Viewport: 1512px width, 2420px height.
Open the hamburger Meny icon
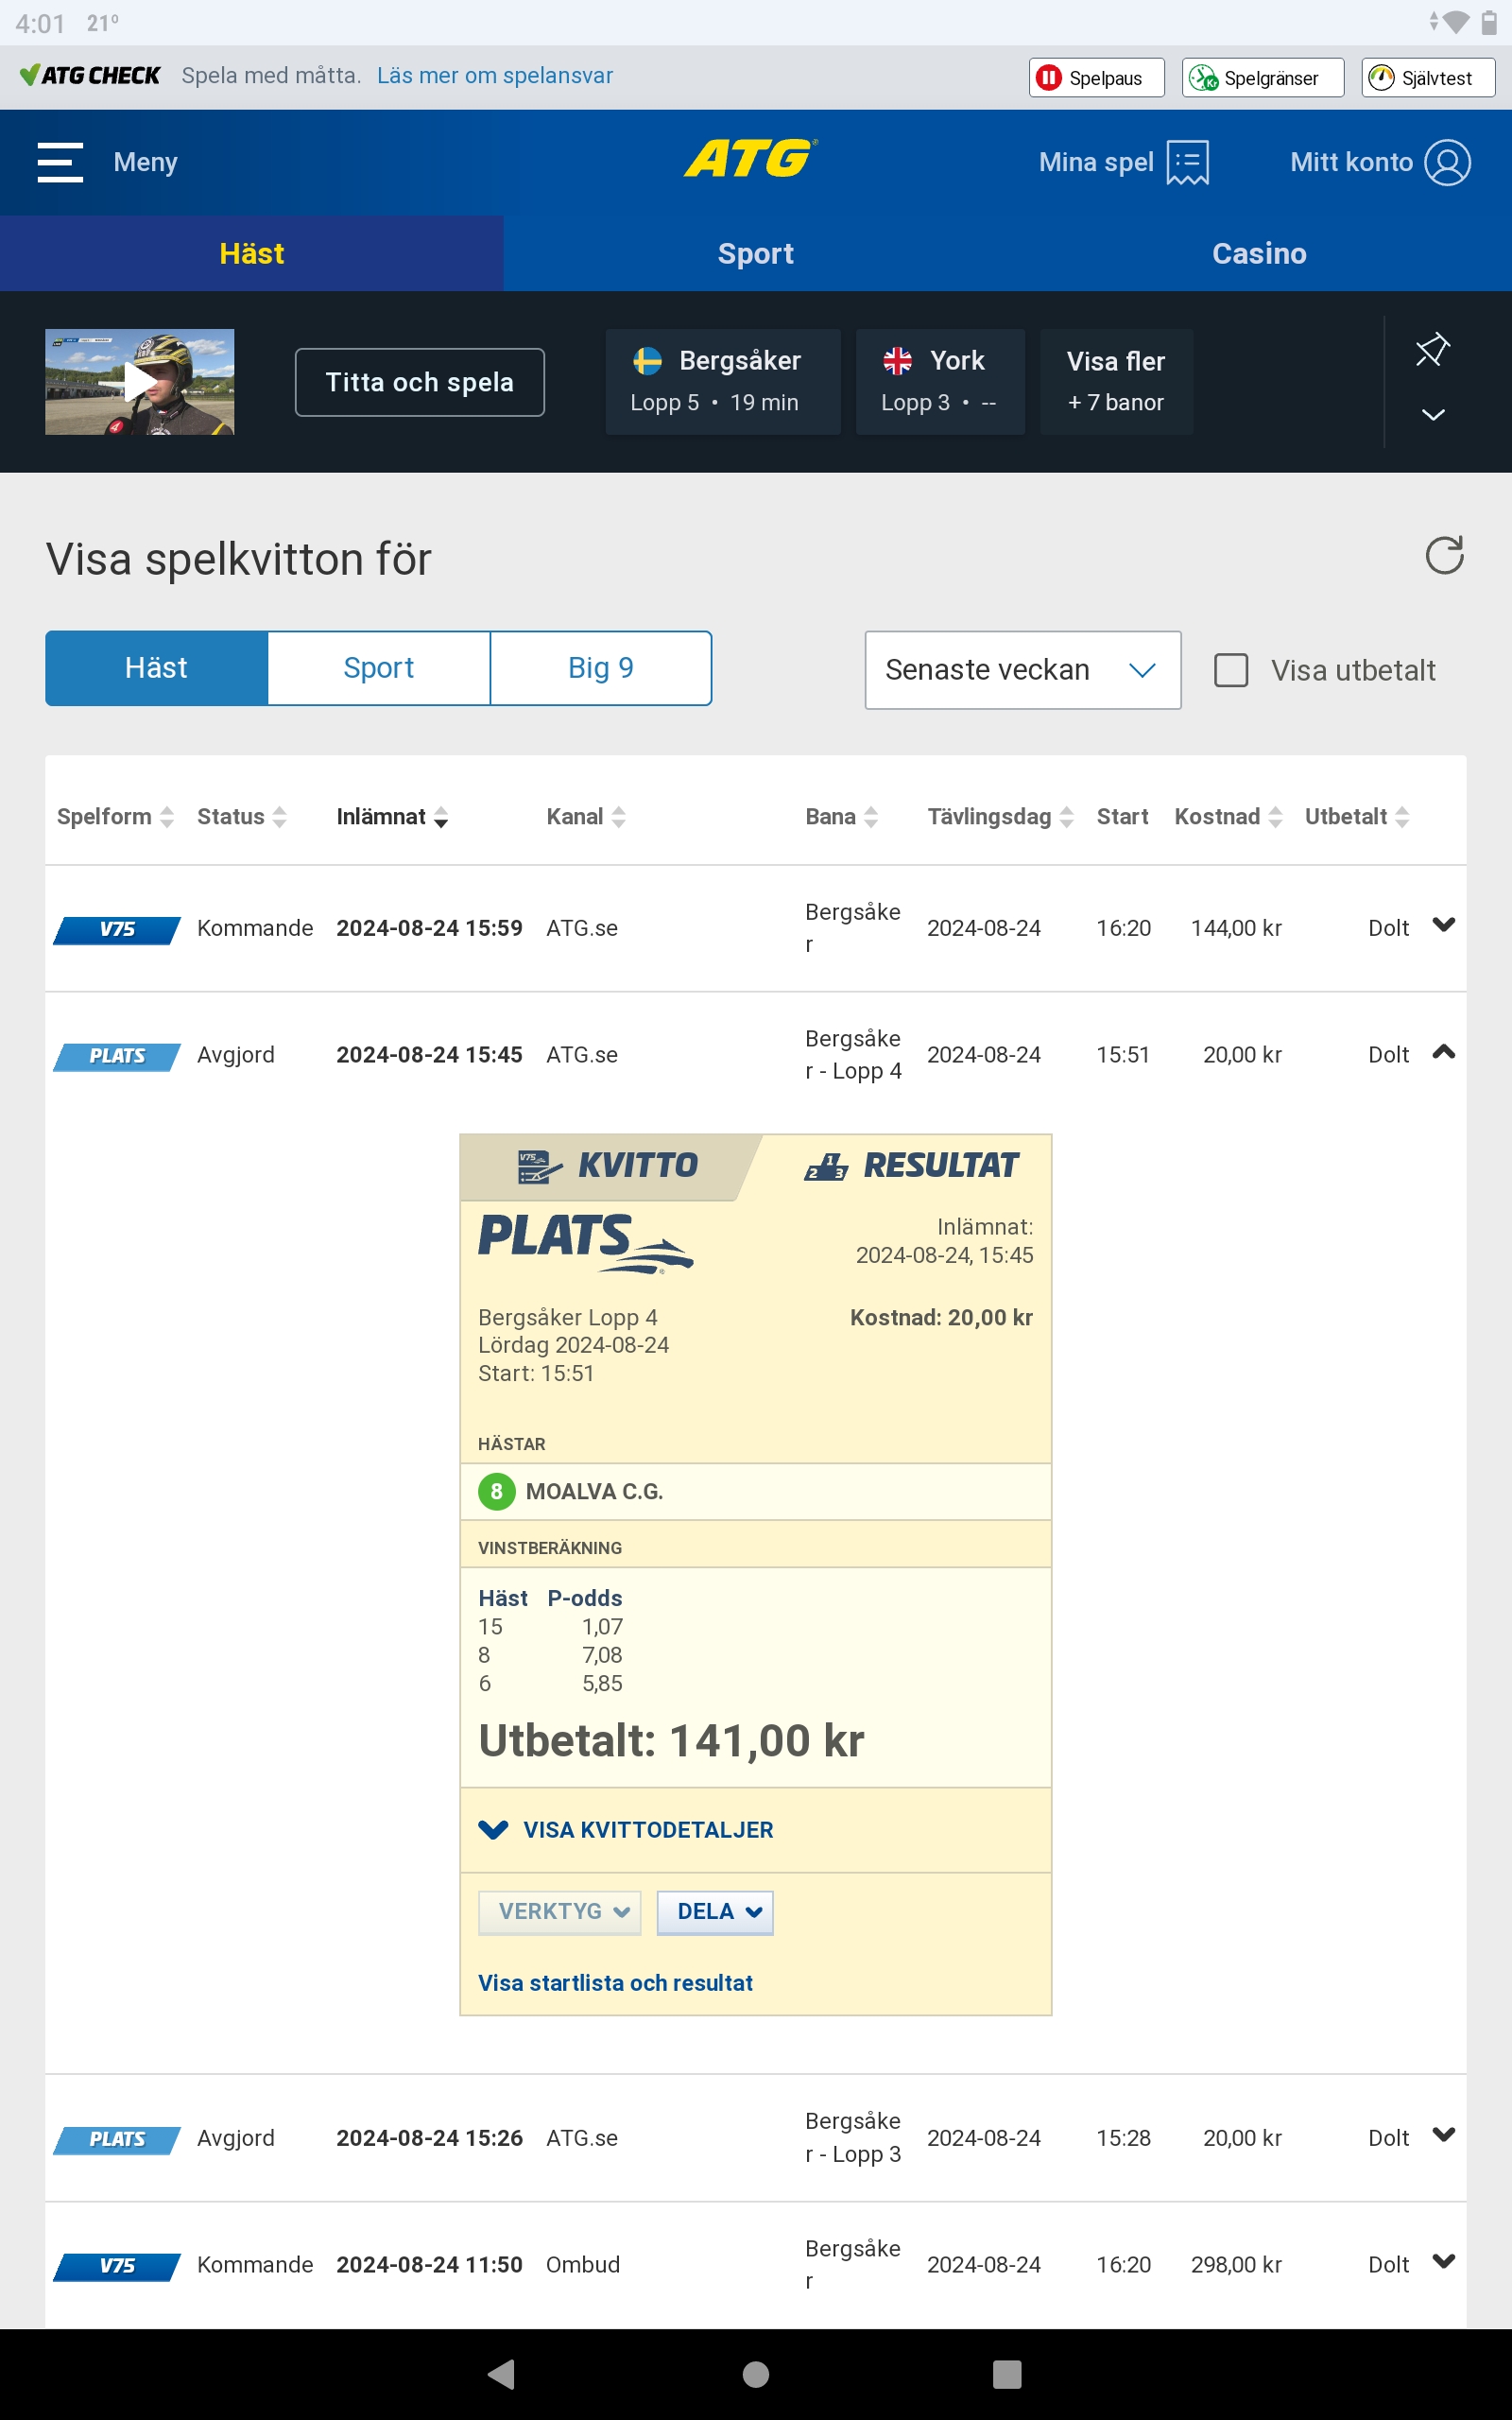coord(60,162)
